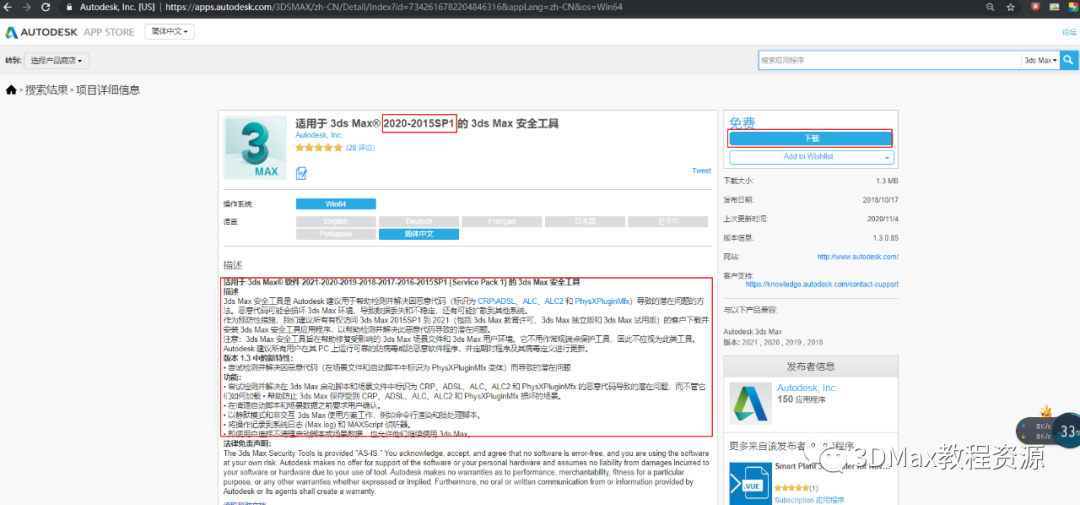Select the Français language option
1080x505 pixels.
(x=501, y=222)
